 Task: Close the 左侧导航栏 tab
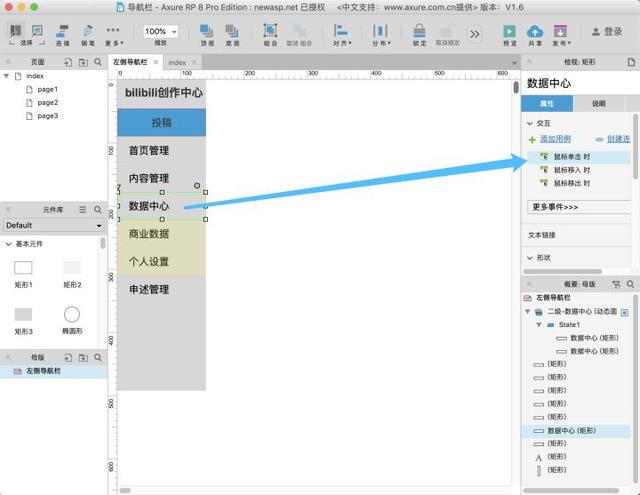point(156,62)
